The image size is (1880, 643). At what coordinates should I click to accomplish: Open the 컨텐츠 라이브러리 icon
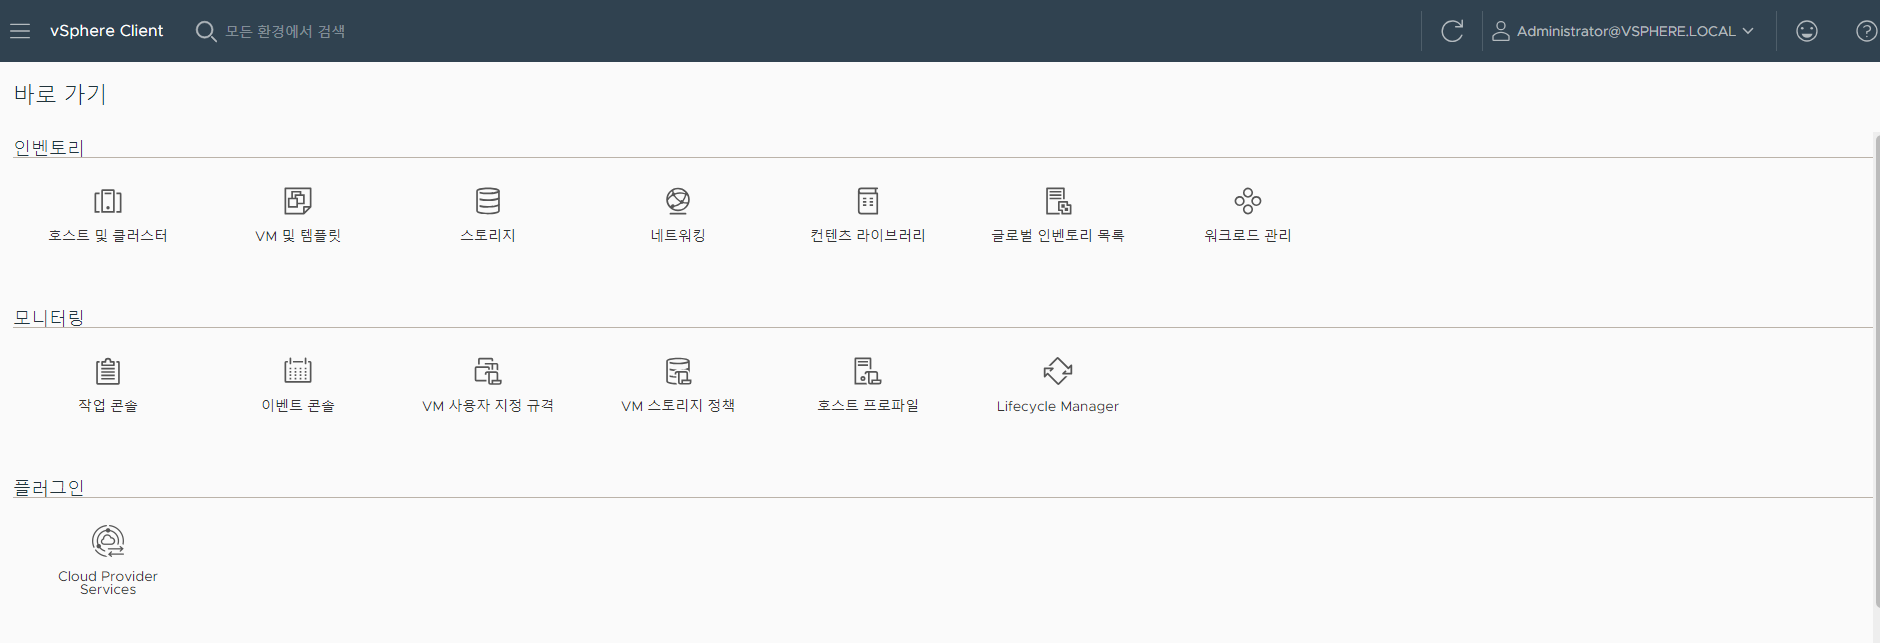(x=868, y=201)
